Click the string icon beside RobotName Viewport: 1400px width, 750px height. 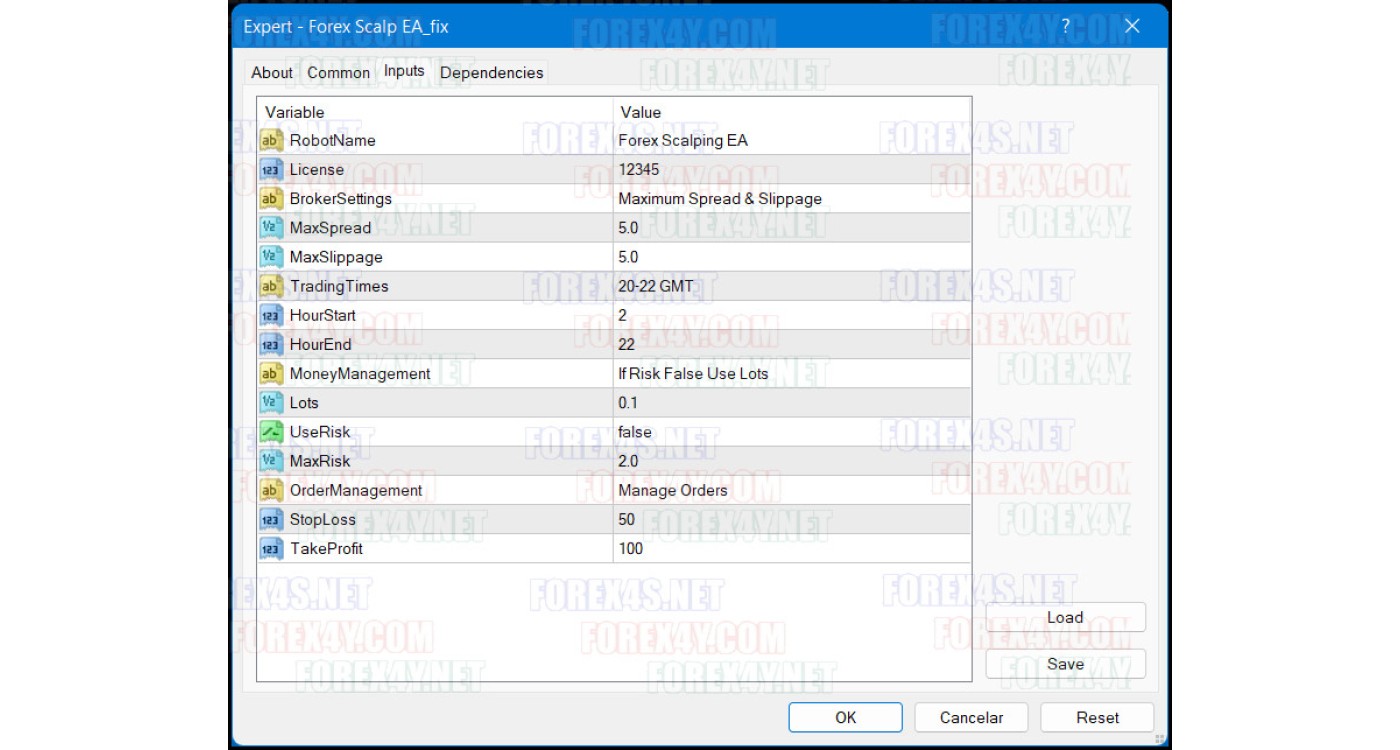click(x=271, y=141)
